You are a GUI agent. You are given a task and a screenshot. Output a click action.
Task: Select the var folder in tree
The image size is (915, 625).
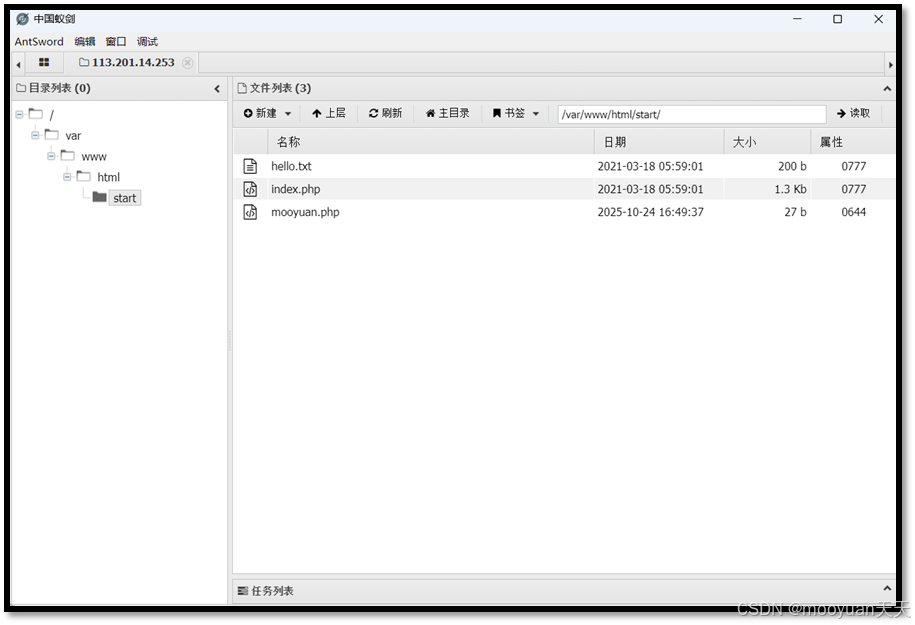(x=73, y=135)
